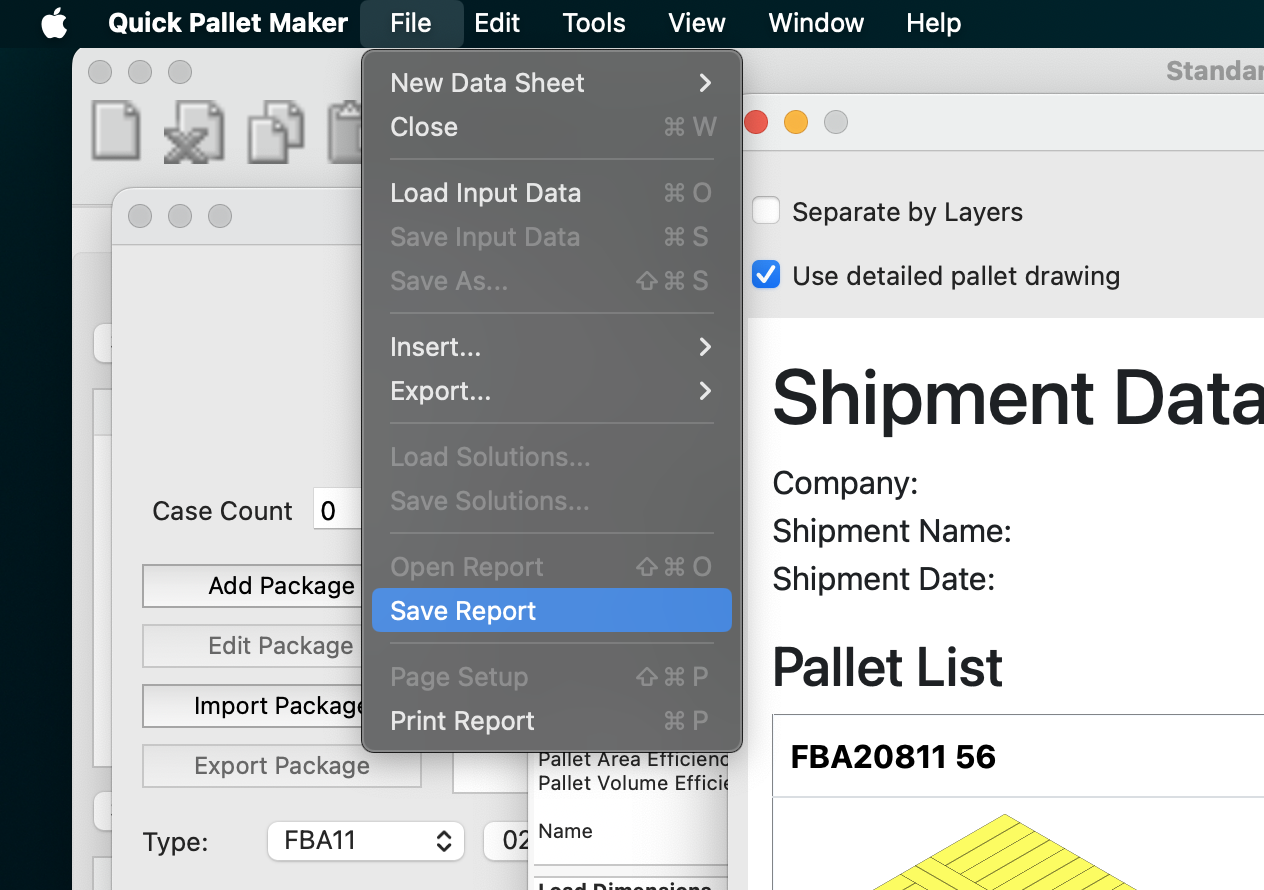This screenshot has height=890, width=1264.
Task: Click the Import Package button
Action: 252,706
